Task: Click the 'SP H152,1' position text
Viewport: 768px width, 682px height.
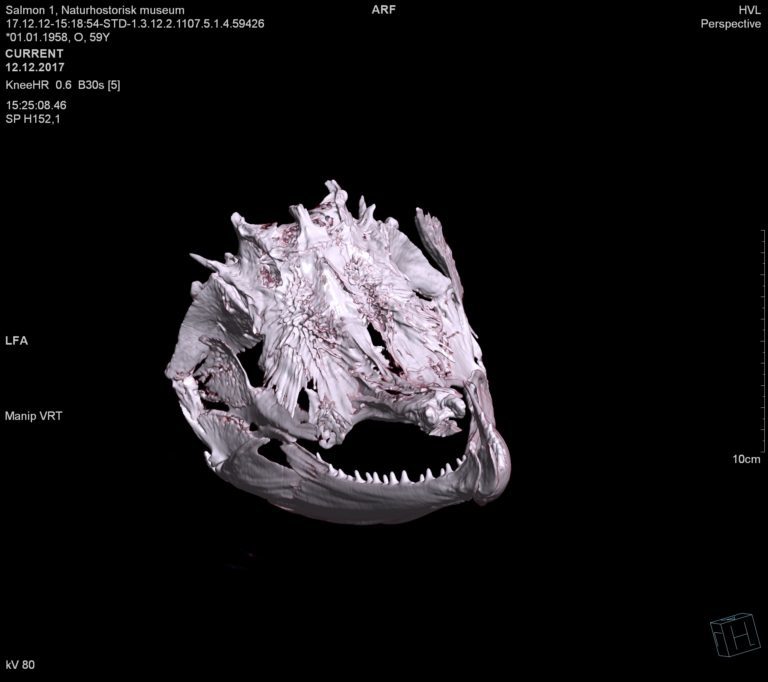Action: pyautogui.click(x=33, y=119)
